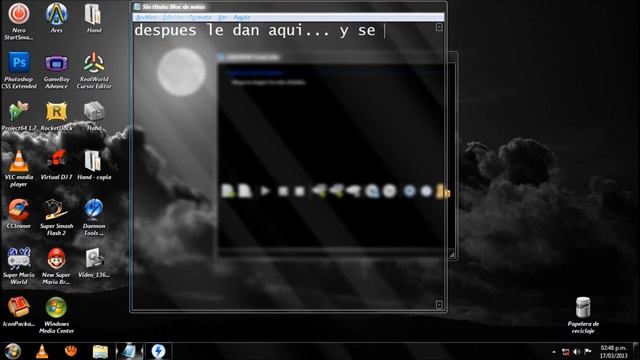Switch to the Notepad taskbar button

click(x=129, y=351)
